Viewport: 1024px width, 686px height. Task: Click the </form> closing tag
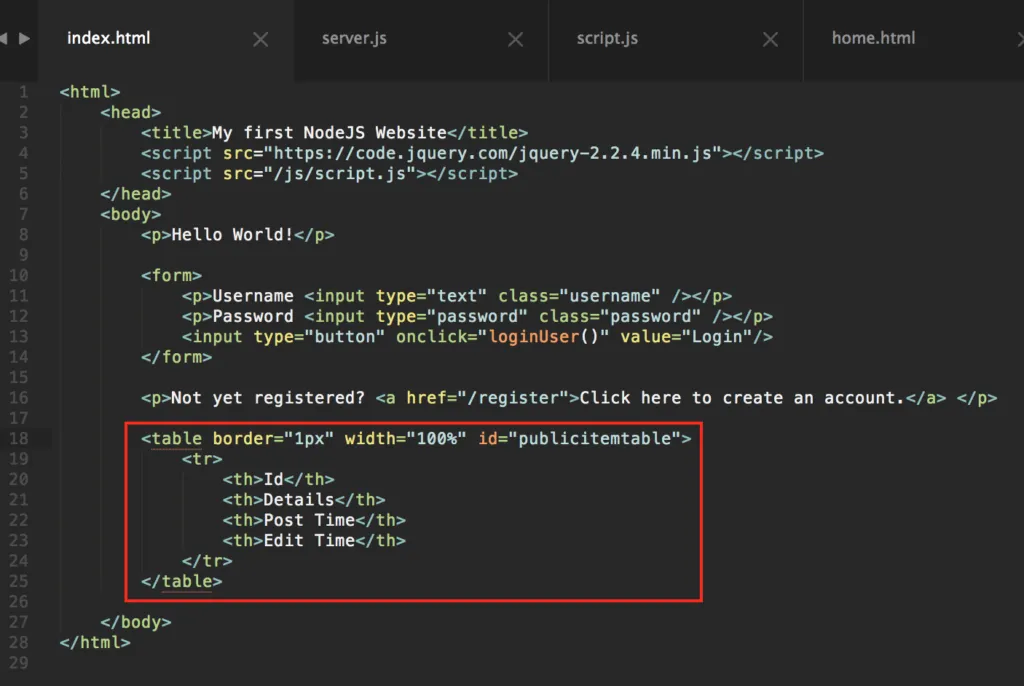click(176, 357)
